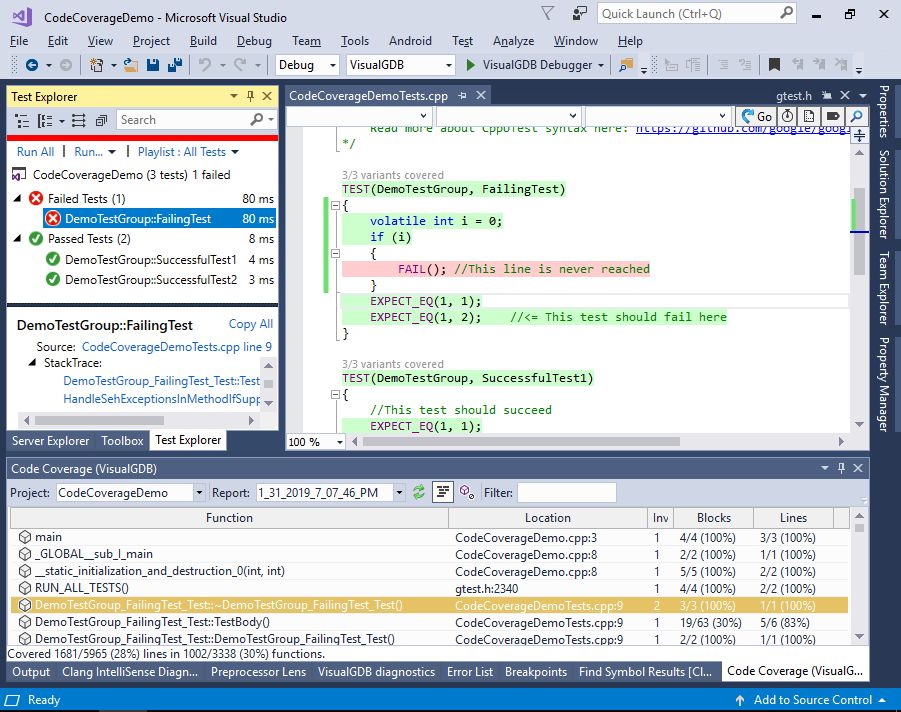901x712 pixels.
Task: Refresh the code coverage report with the green arrows
Action: coord(419,492)
